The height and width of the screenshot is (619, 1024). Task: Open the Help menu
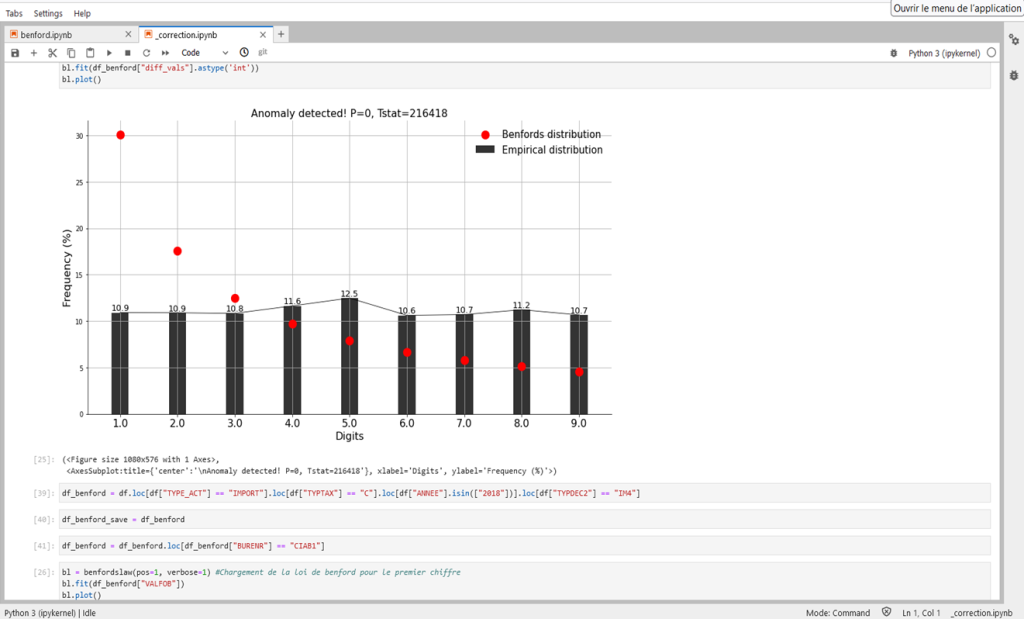click(x=82, y=13)
